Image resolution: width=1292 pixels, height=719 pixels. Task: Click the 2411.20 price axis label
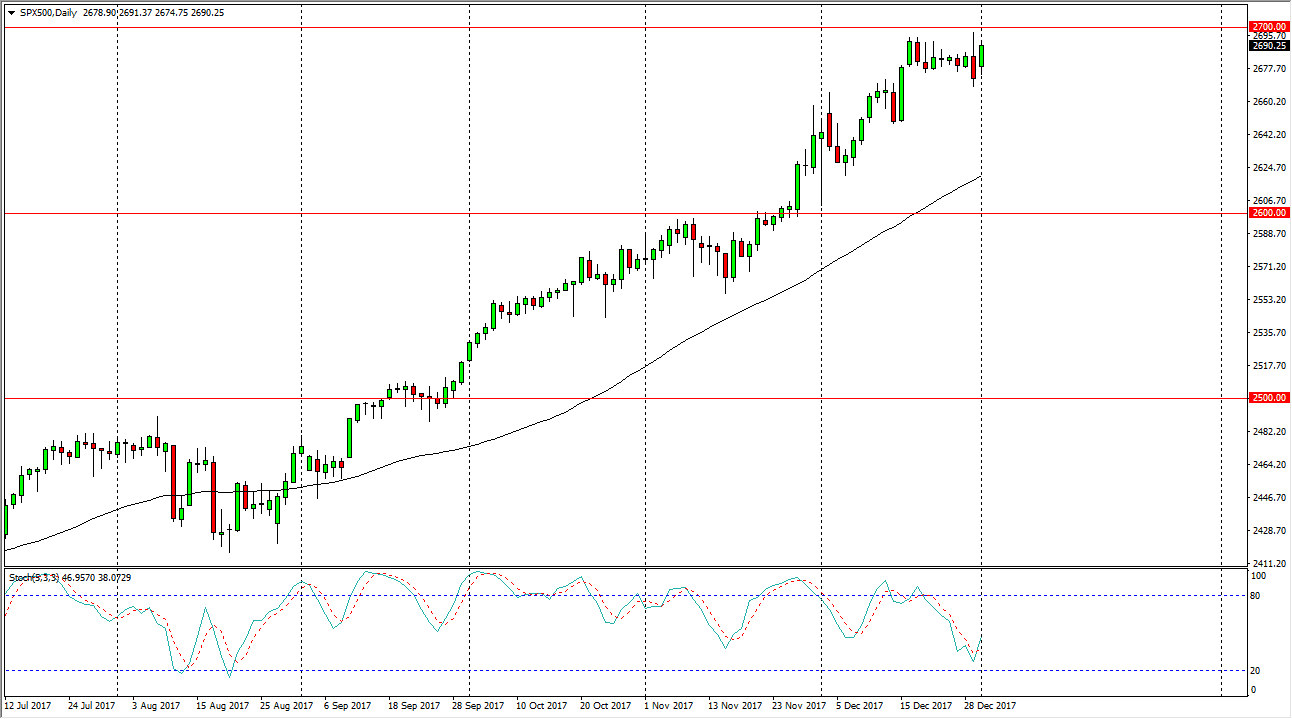pyautogui.click(x=1267, y=564)
